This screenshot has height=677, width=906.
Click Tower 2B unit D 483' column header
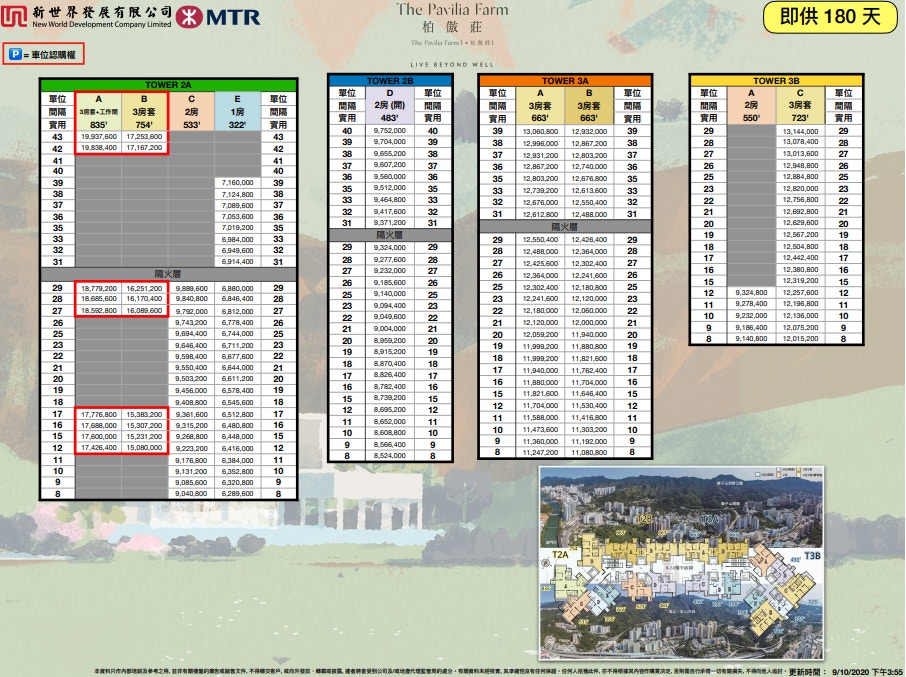pyautogui.click(x=392, y=105)
